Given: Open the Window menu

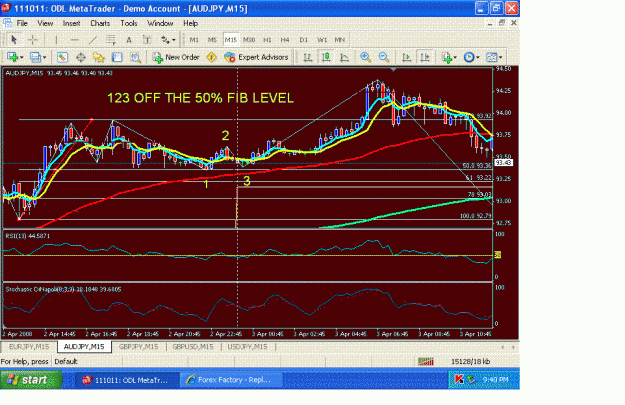Looking at the screenshot, I should coord(160,23).
